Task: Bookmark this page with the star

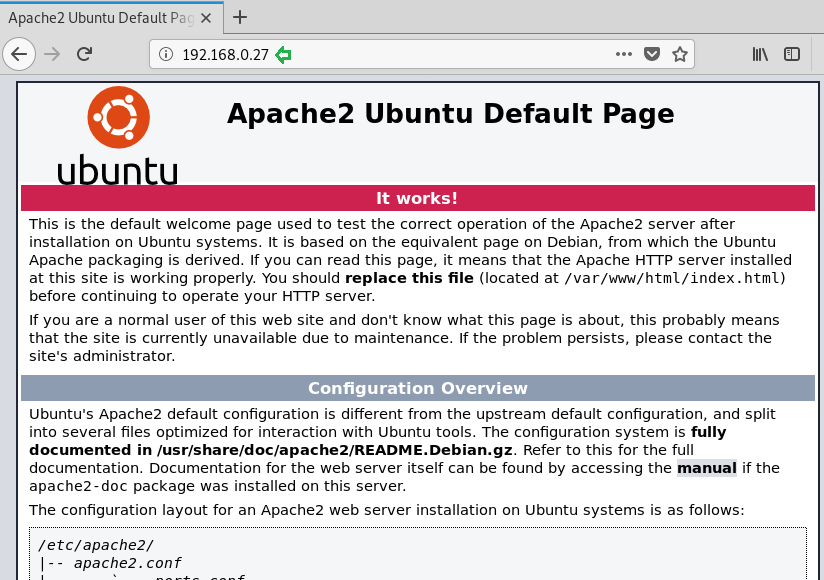Action: coord(680,54)
